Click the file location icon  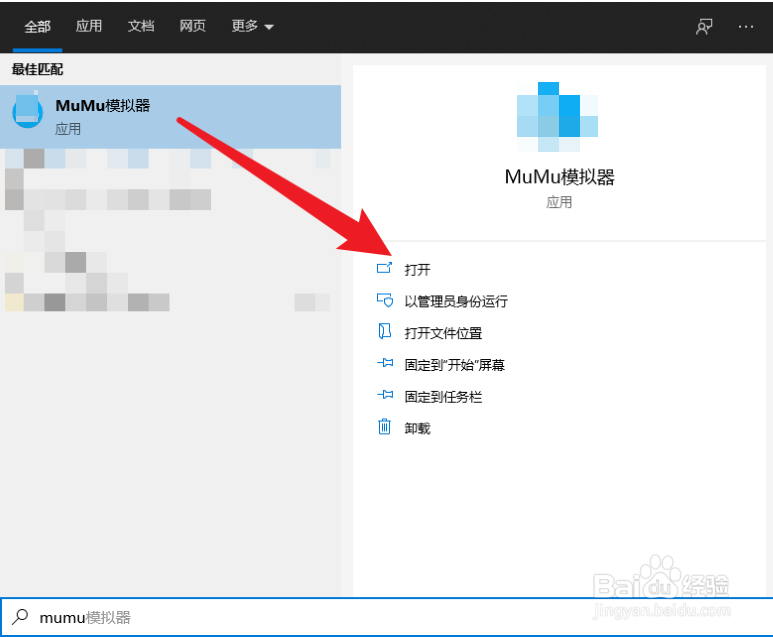(x=385, y=331)
